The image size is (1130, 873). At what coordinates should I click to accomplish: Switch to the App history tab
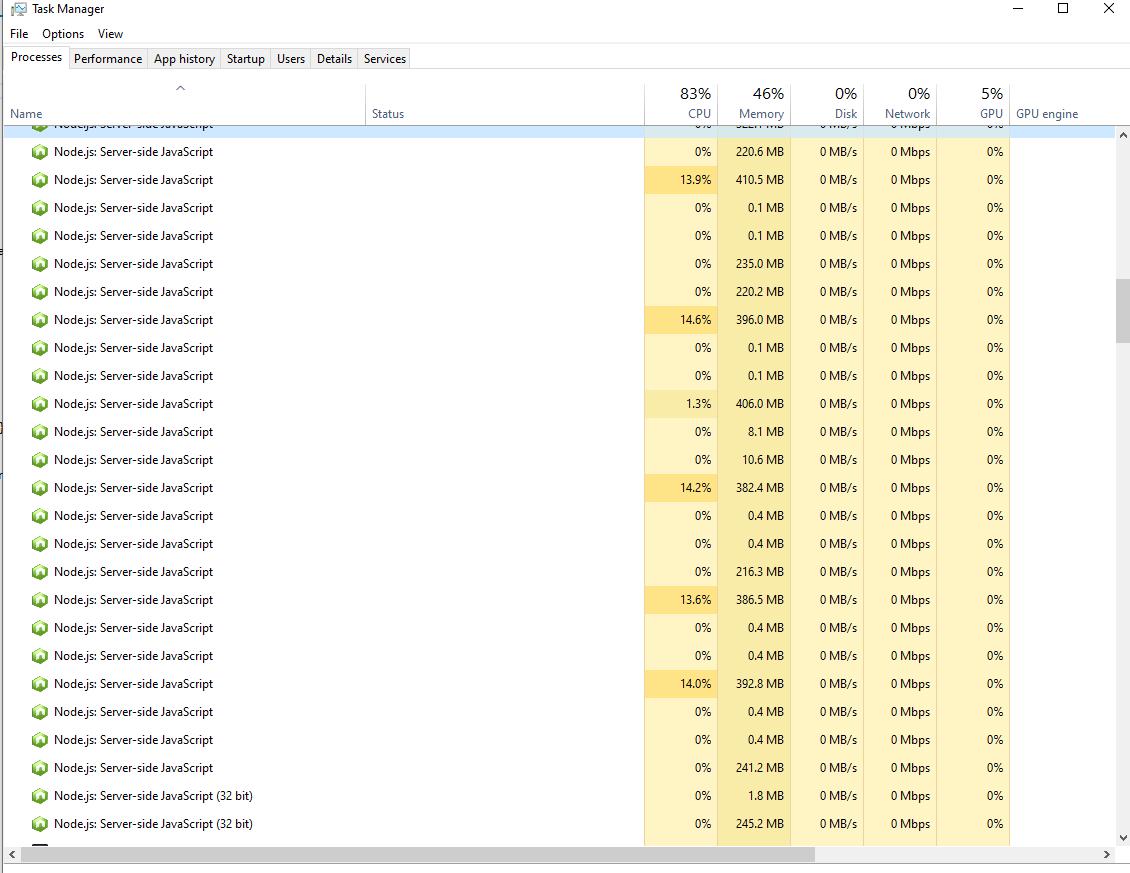point(184,58)
